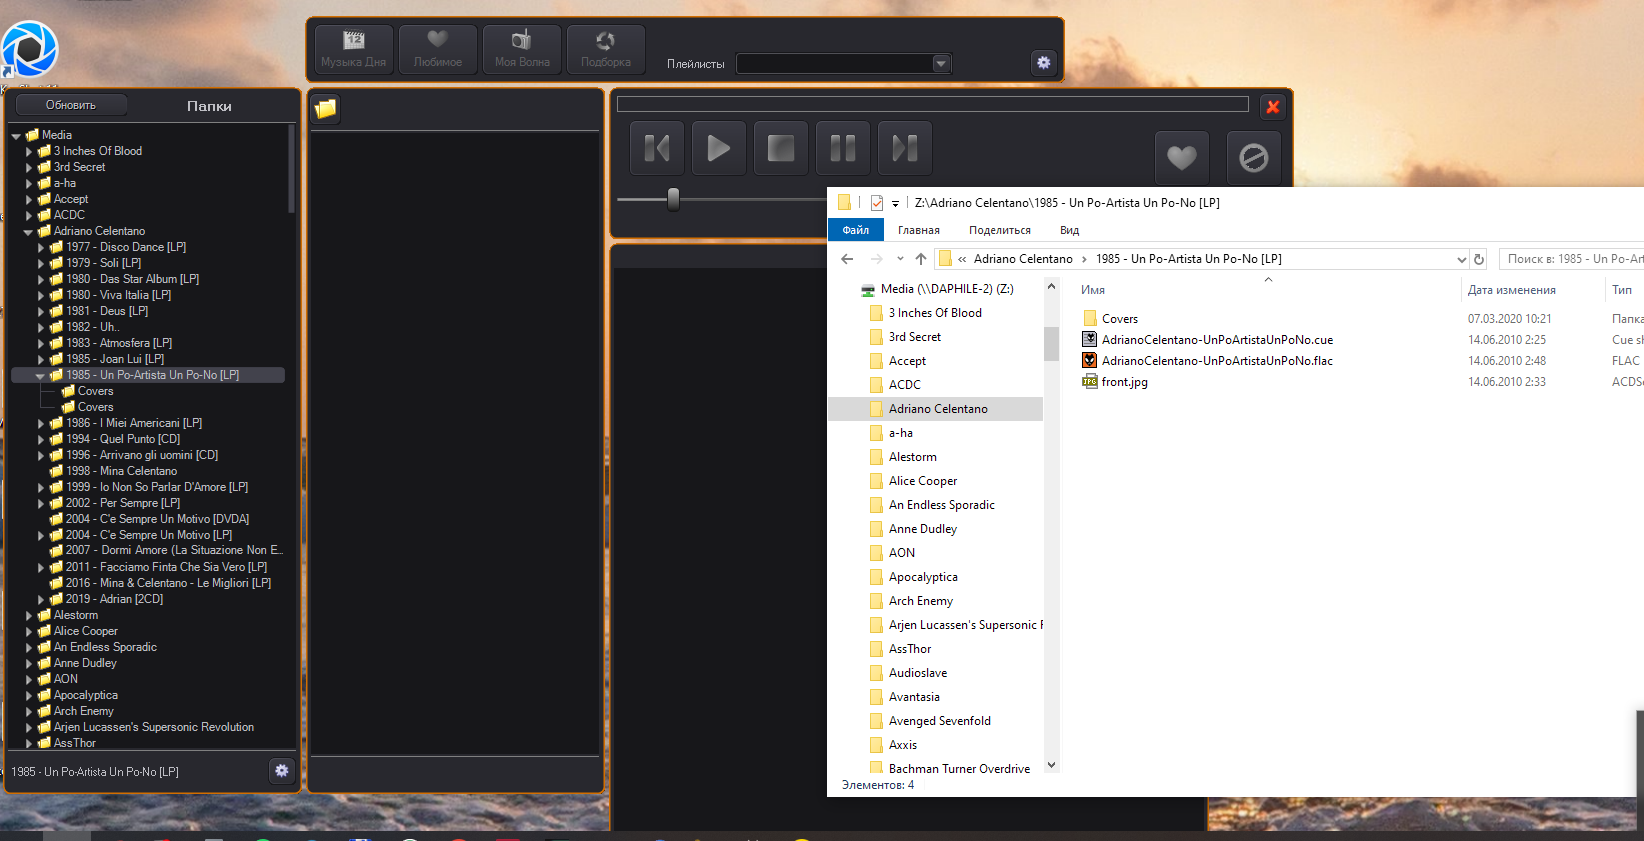This screenshot has height=841, width=1644.
Task: Select 3rd Secret folder in player tree
Action: [x=79, y=167]
